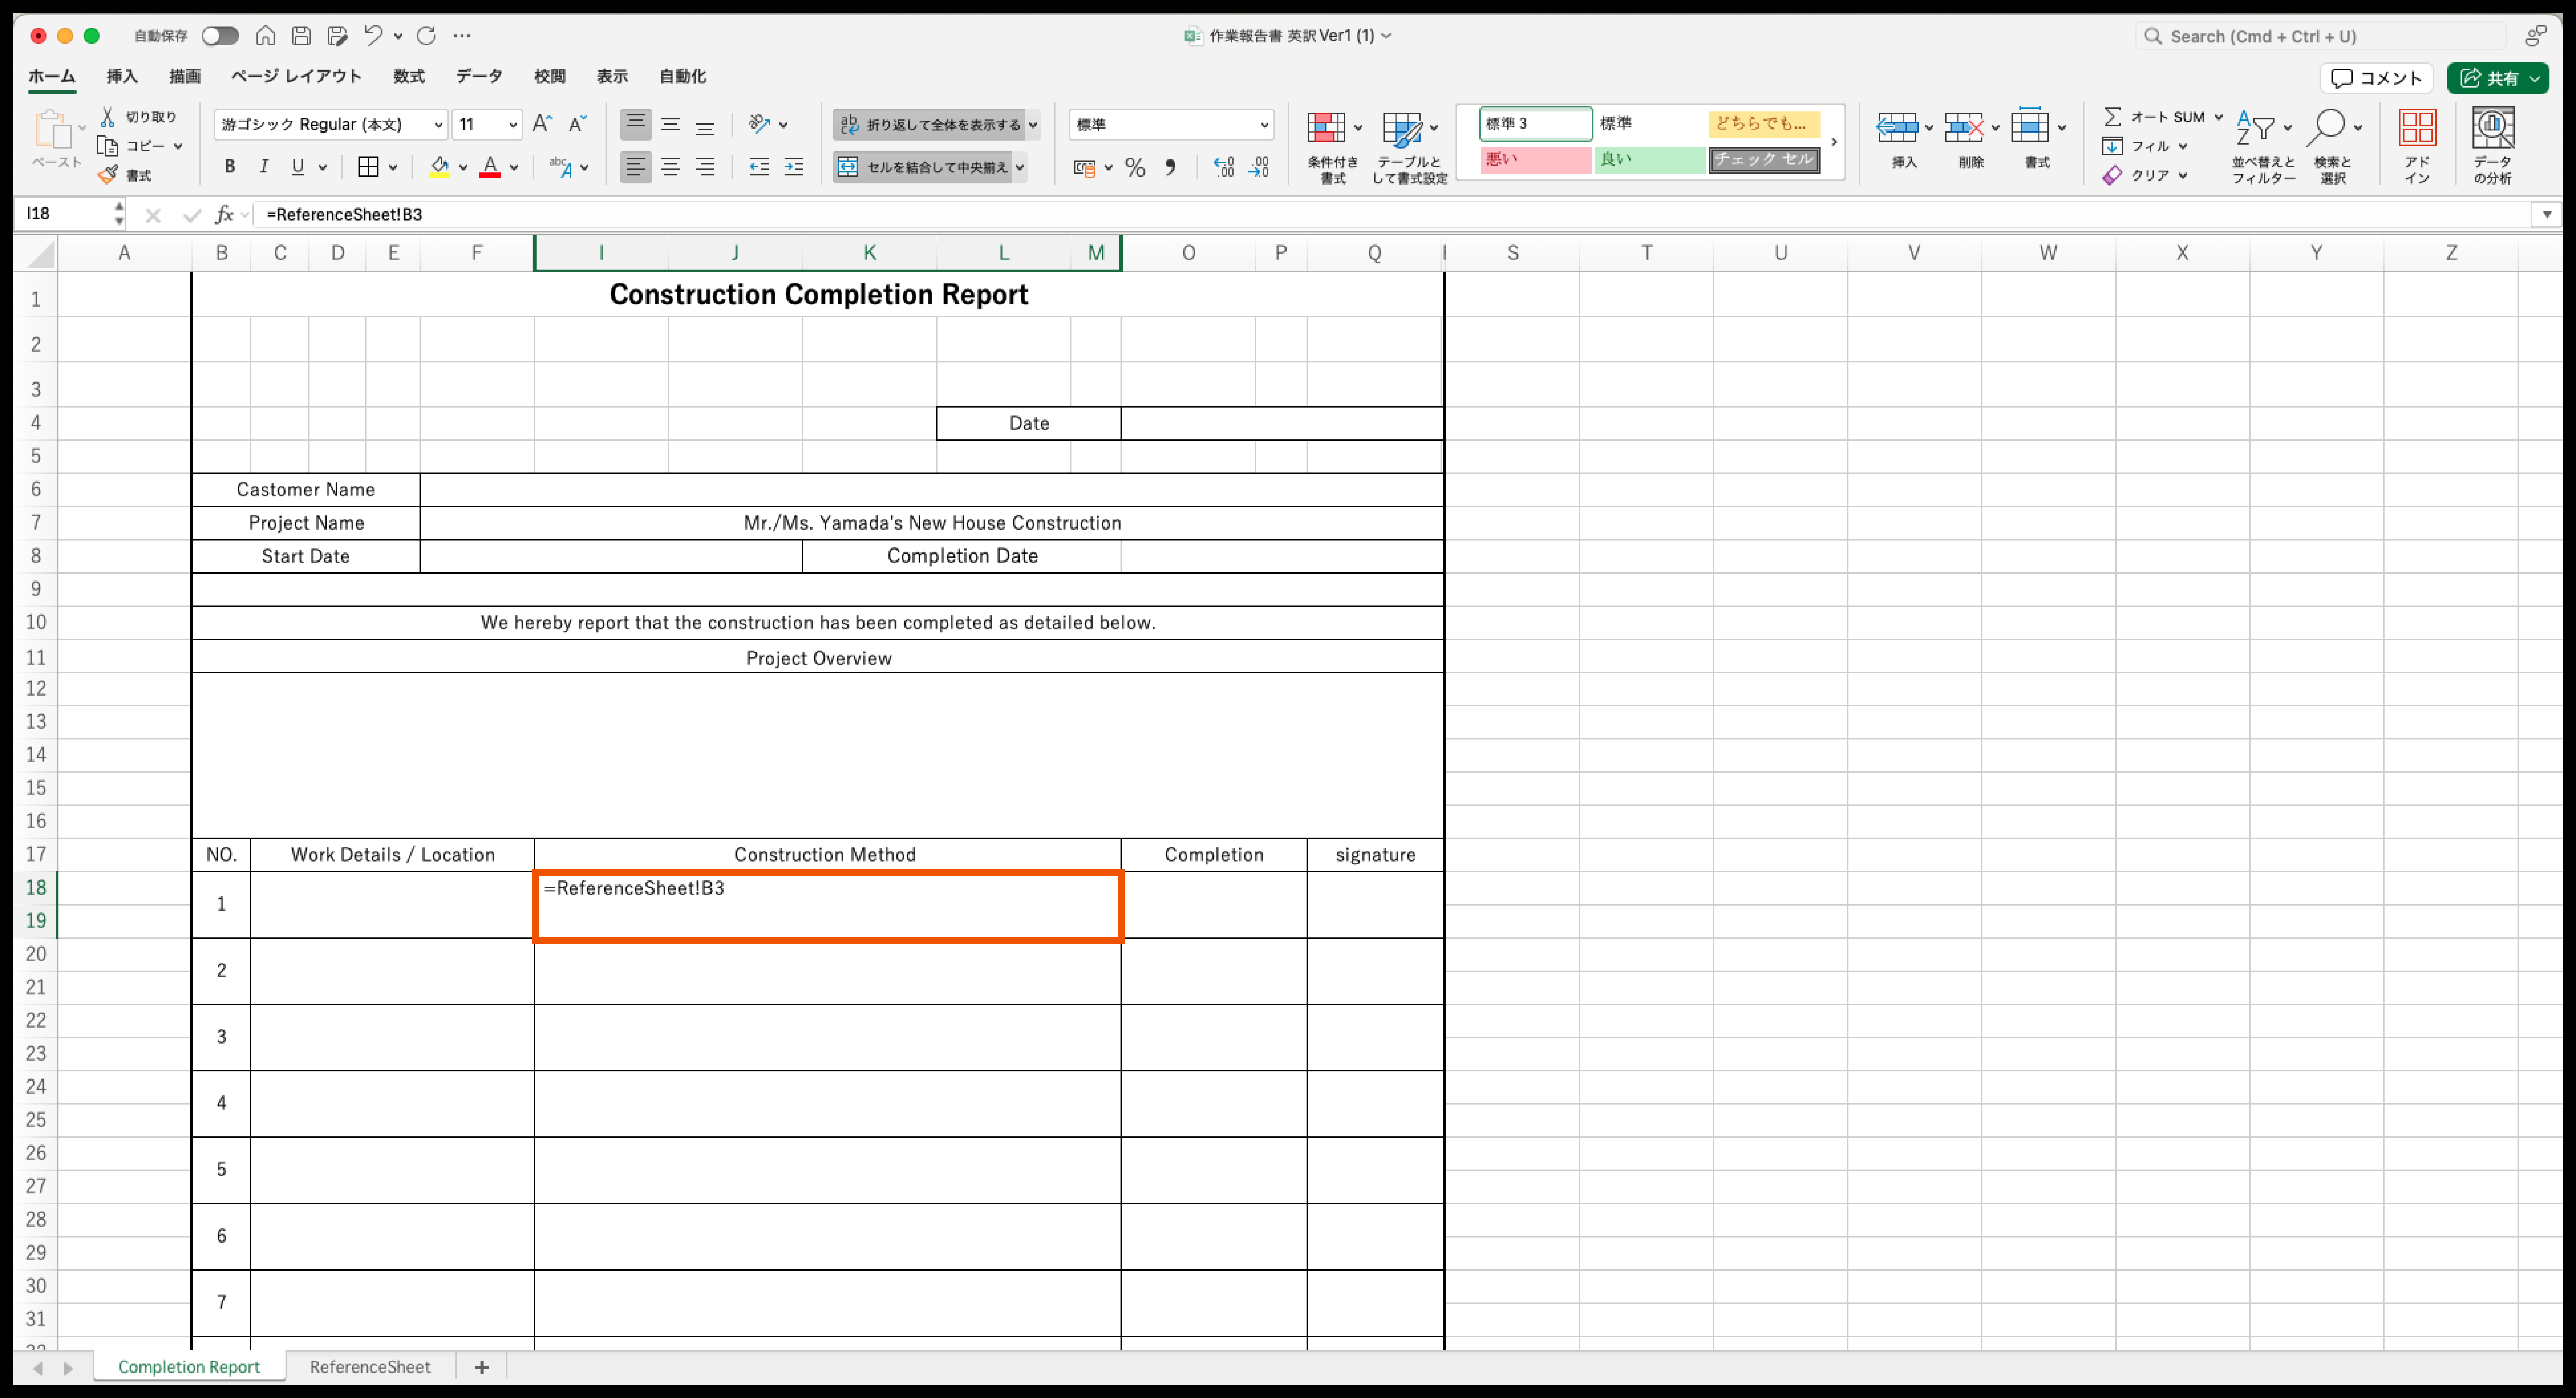Click the center align text icon
2576x1398 pixels.
tap(670, 167)
